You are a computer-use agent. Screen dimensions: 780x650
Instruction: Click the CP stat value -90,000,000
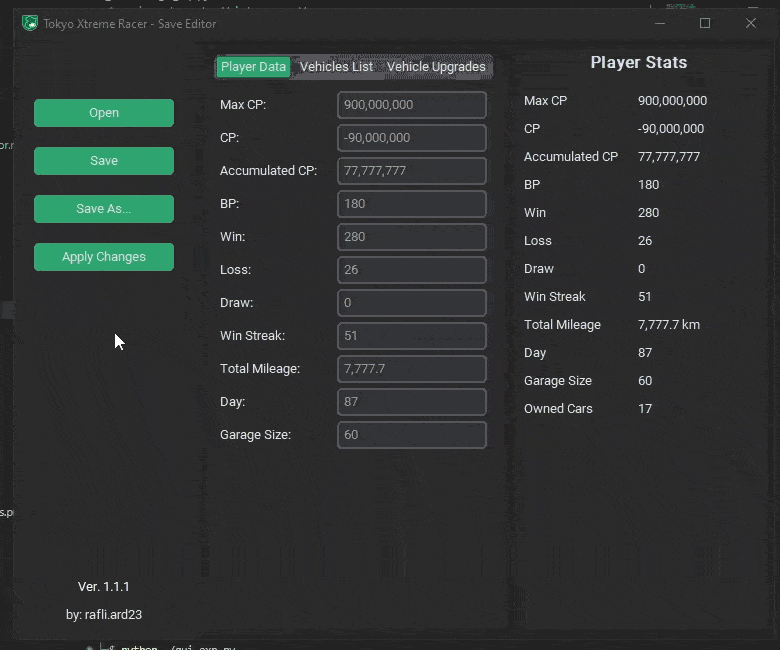(671, 129)
